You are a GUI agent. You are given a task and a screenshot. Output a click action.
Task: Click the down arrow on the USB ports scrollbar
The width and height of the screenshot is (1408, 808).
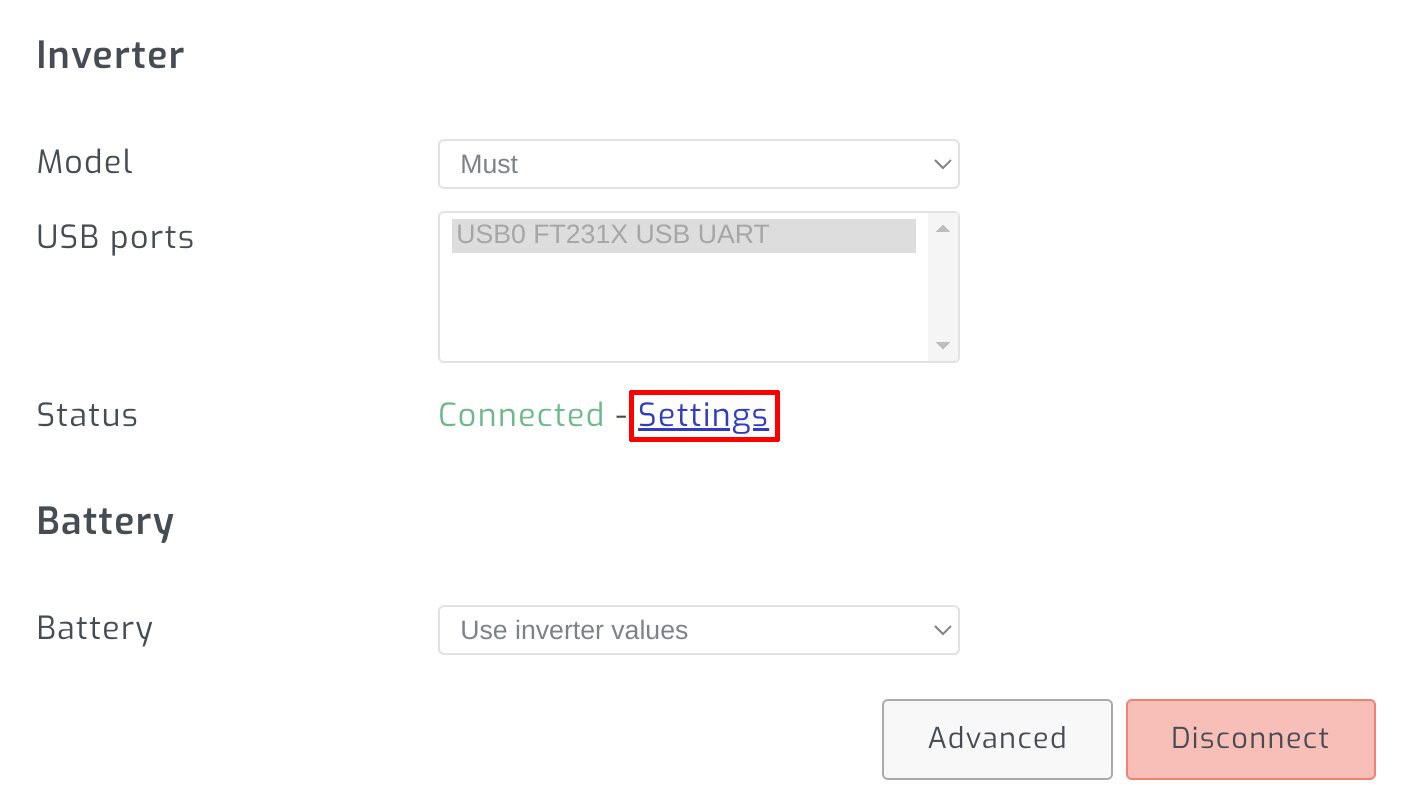[x=943, y=345]
